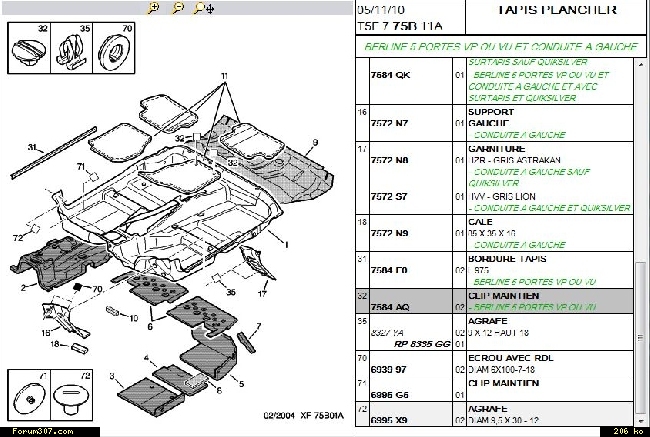
Task: Select part number 7572 N9
Action: click(389, 233)
